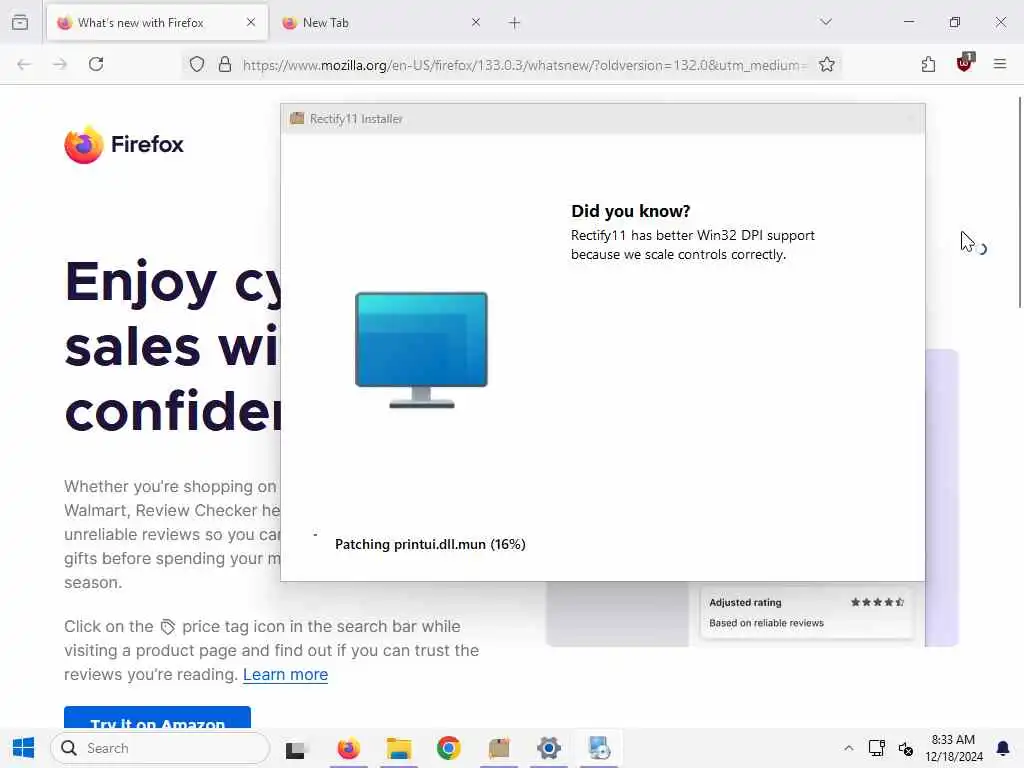The height and width of the screenshot is (768, 1024).
Task: Switch to Firefox in the taskbar
Action: pos(348,748)
